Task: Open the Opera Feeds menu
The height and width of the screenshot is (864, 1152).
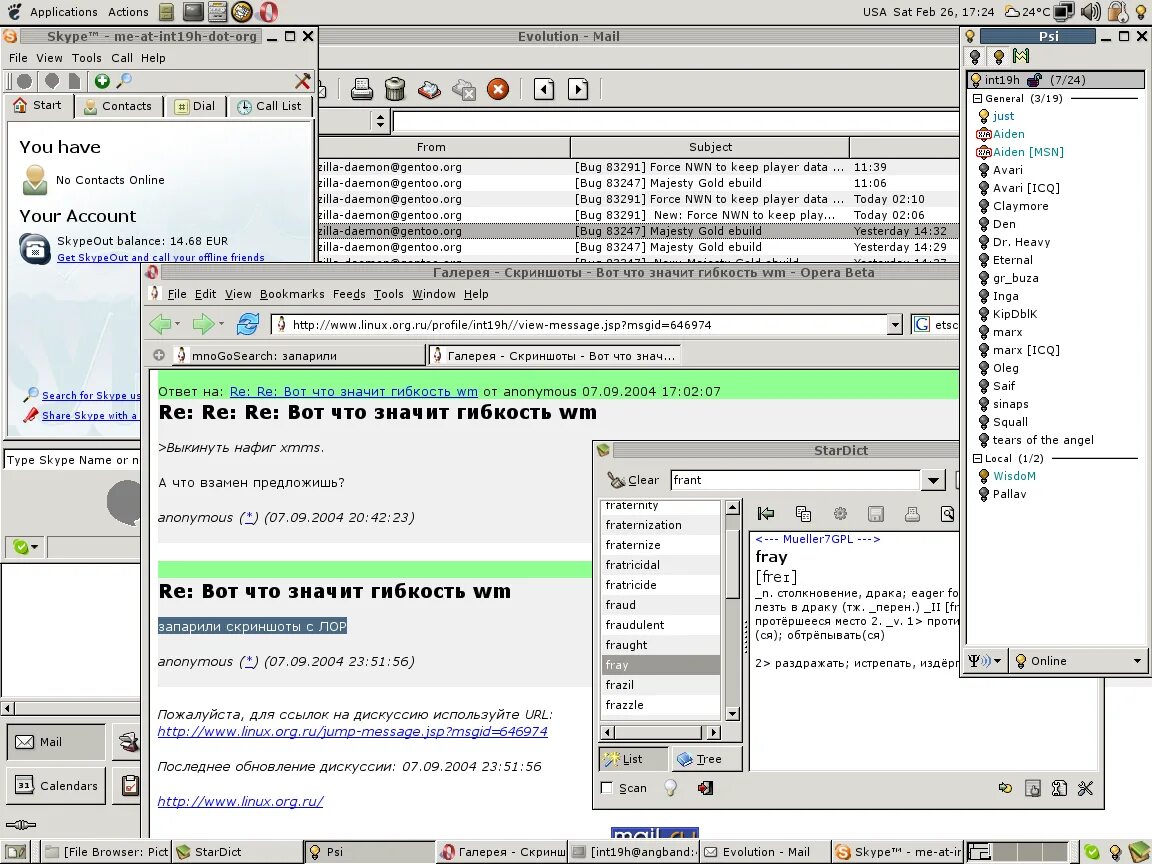Action: pyautogui.click(x=349, y=294)
